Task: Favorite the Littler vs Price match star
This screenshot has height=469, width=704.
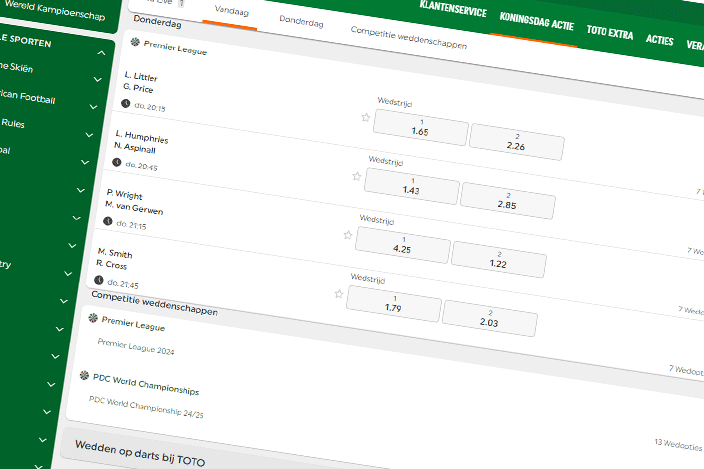Action: pos(366,118)
